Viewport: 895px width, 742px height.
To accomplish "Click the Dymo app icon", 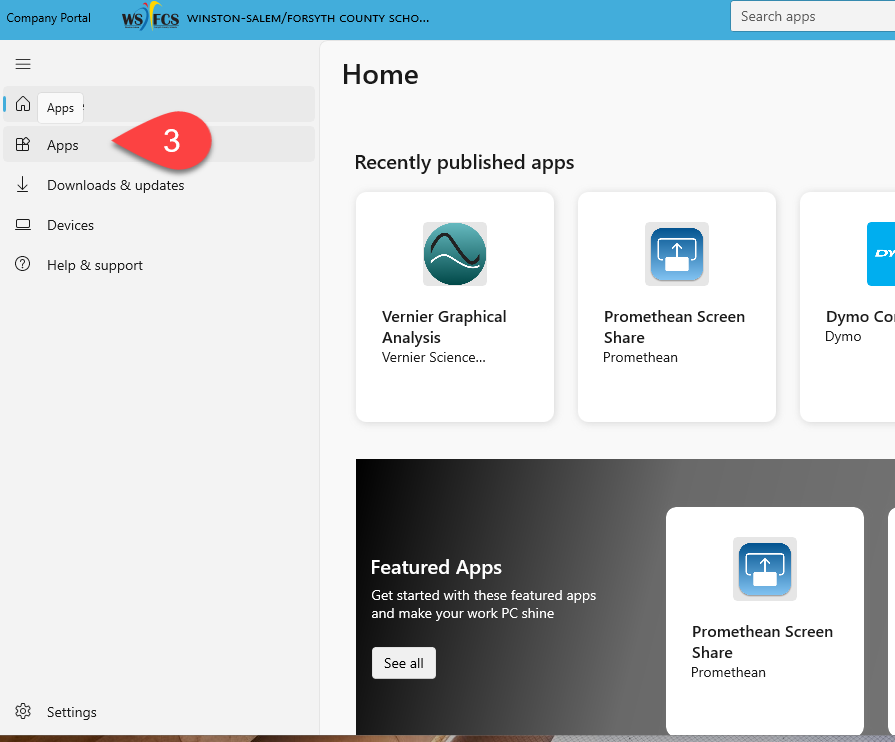I will 881,254.
